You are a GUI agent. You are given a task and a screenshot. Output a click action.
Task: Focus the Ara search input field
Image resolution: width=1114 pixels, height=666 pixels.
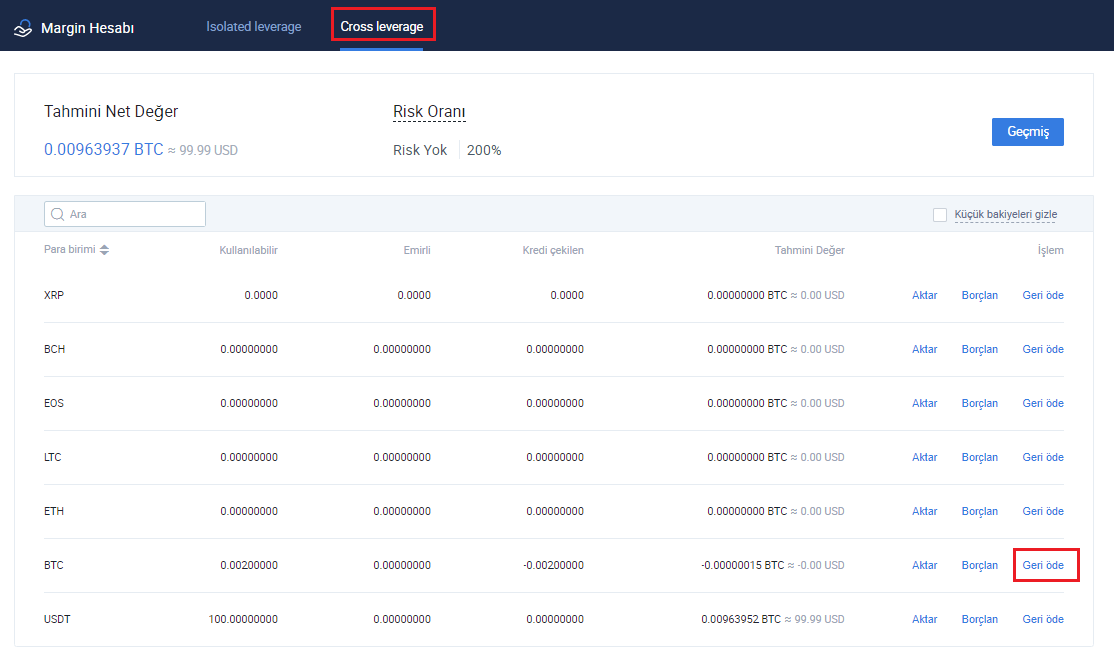(125, 214)
